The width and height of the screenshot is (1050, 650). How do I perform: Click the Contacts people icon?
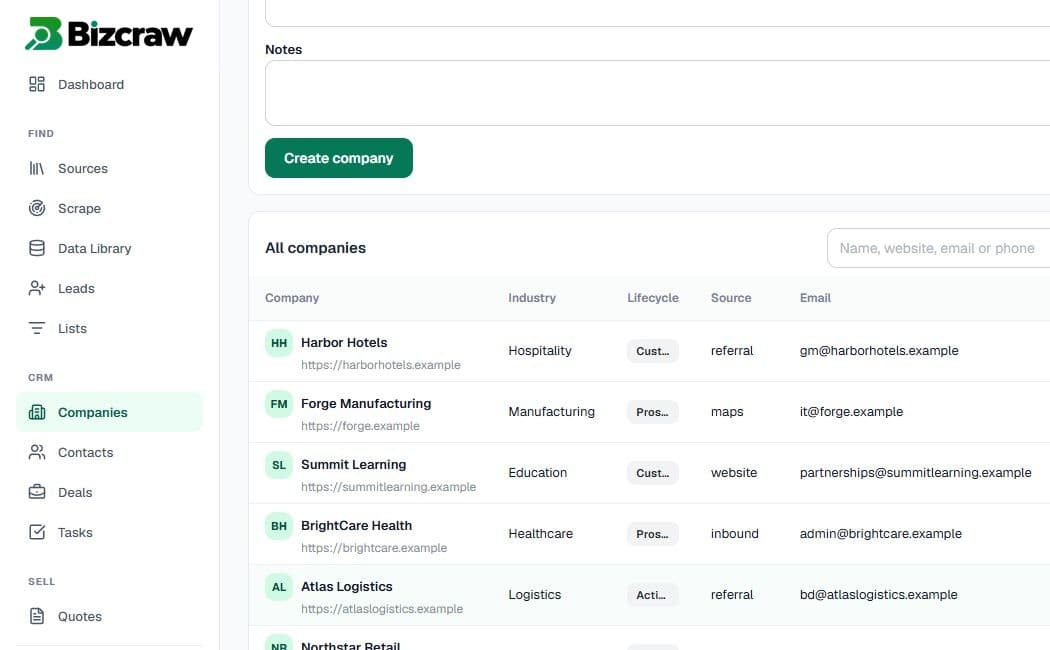tap(37, 453)
